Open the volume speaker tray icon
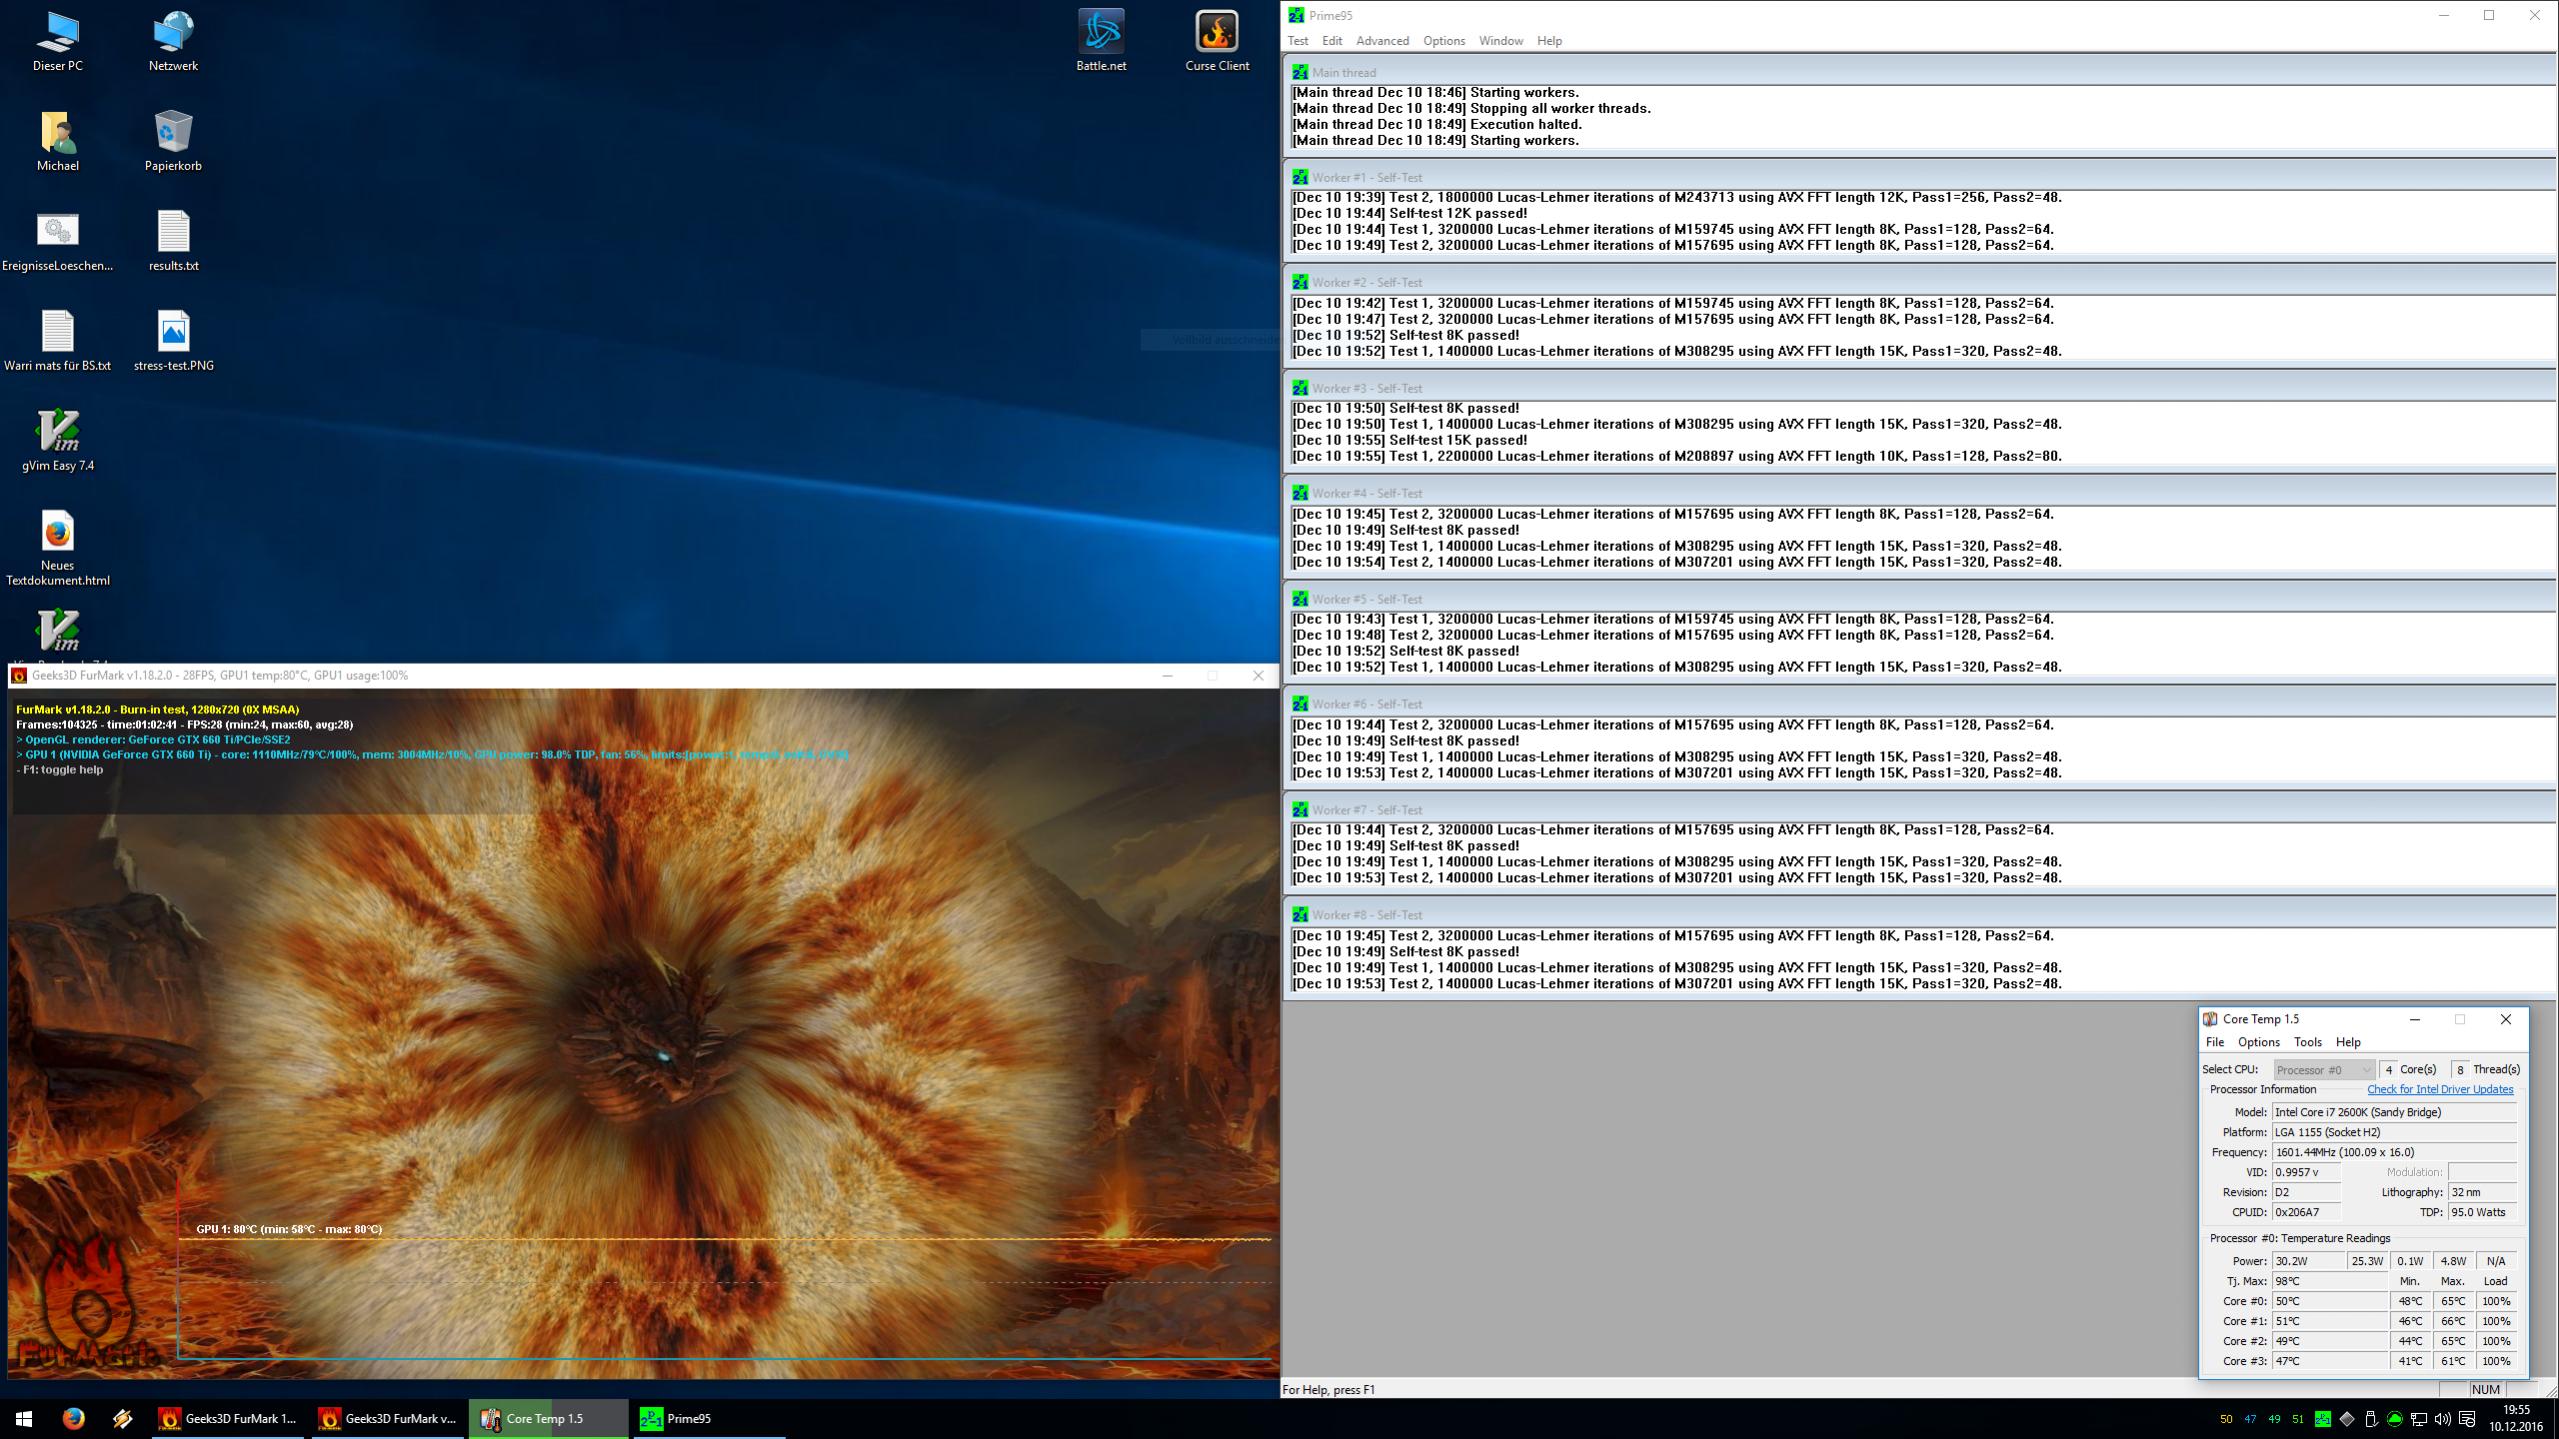2559x1439 pixels. [x=2442, y=1418]
